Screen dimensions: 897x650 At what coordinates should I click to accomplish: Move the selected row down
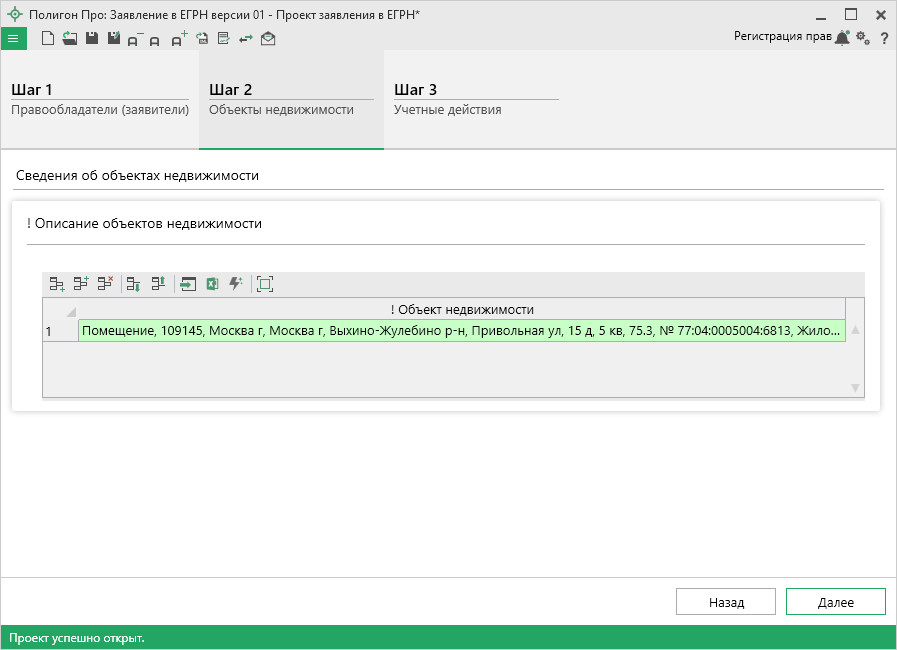click(134, 284)
